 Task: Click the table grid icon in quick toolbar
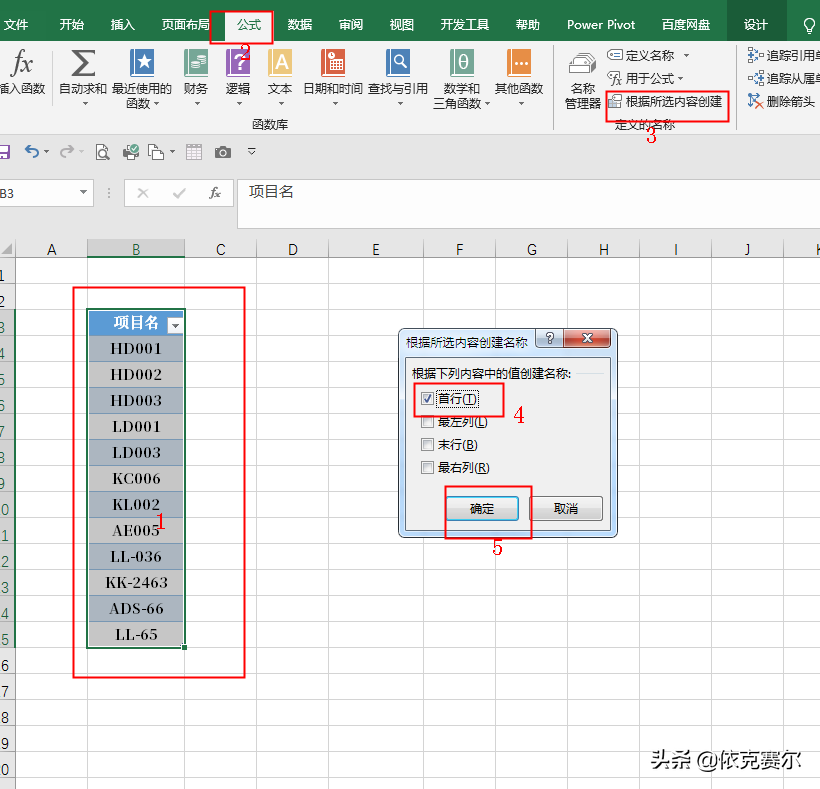[194, 152]
